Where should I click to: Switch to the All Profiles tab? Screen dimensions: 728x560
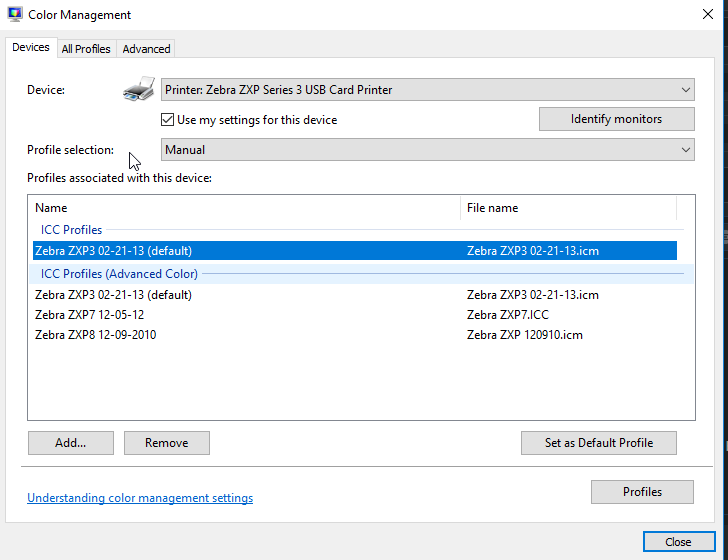tap(86, 49)
